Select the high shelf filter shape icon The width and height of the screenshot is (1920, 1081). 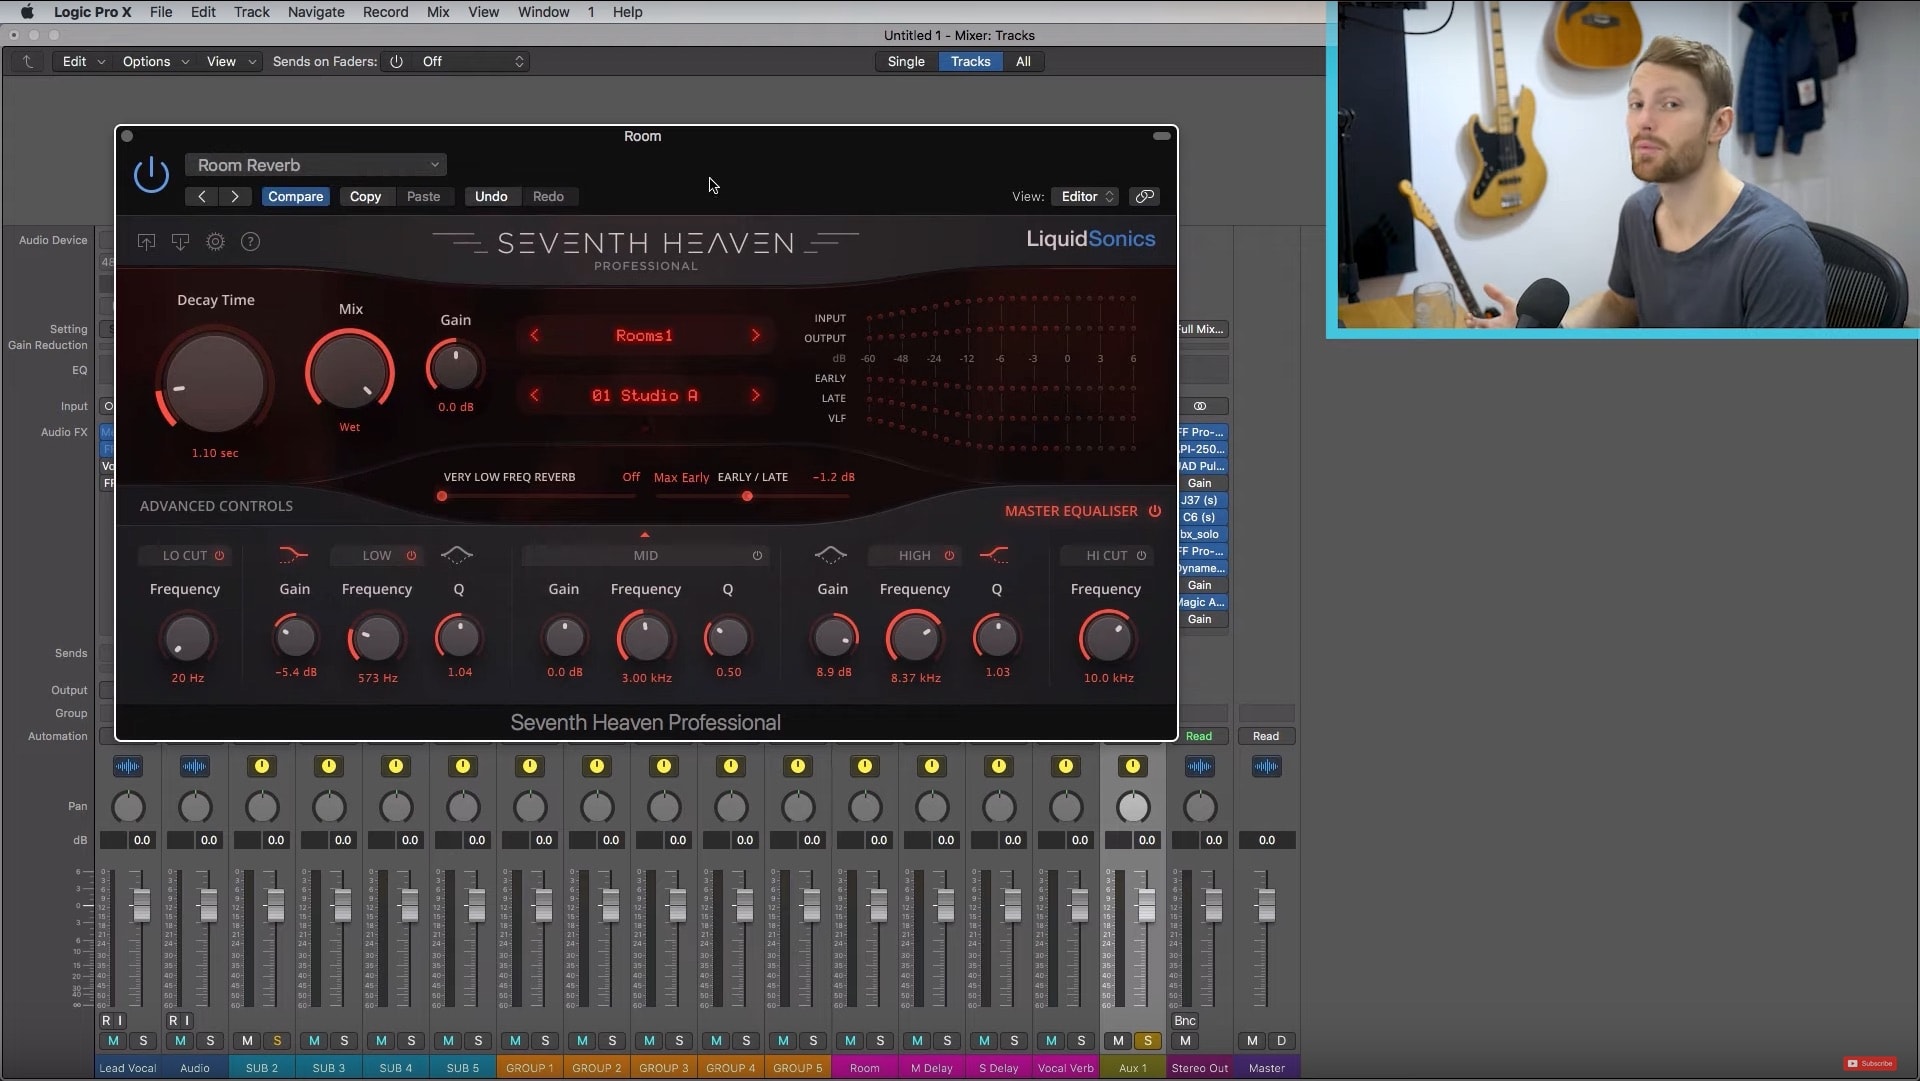pos(994,555)
